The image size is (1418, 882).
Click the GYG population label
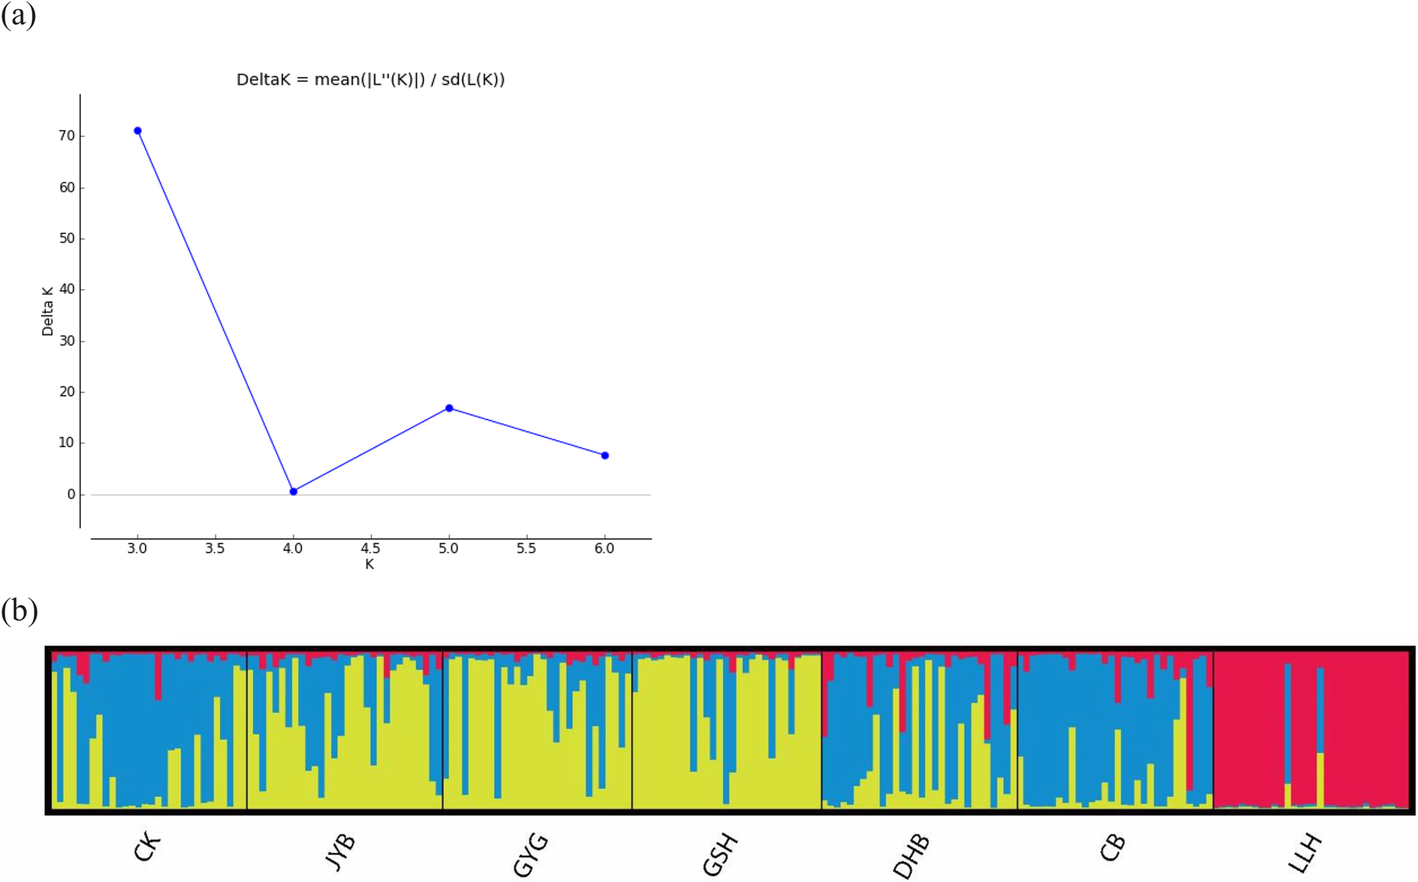tap(531, 855)
